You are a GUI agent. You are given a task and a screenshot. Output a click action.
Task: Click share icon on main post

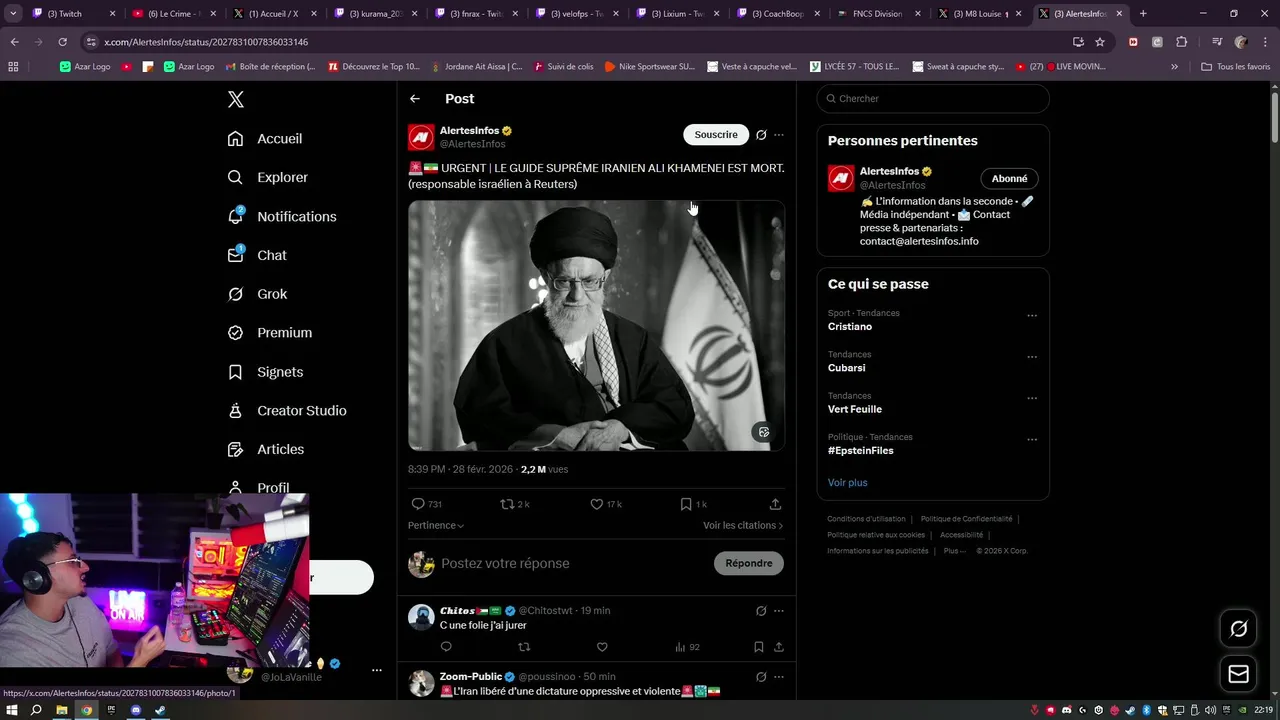point(775,504)
